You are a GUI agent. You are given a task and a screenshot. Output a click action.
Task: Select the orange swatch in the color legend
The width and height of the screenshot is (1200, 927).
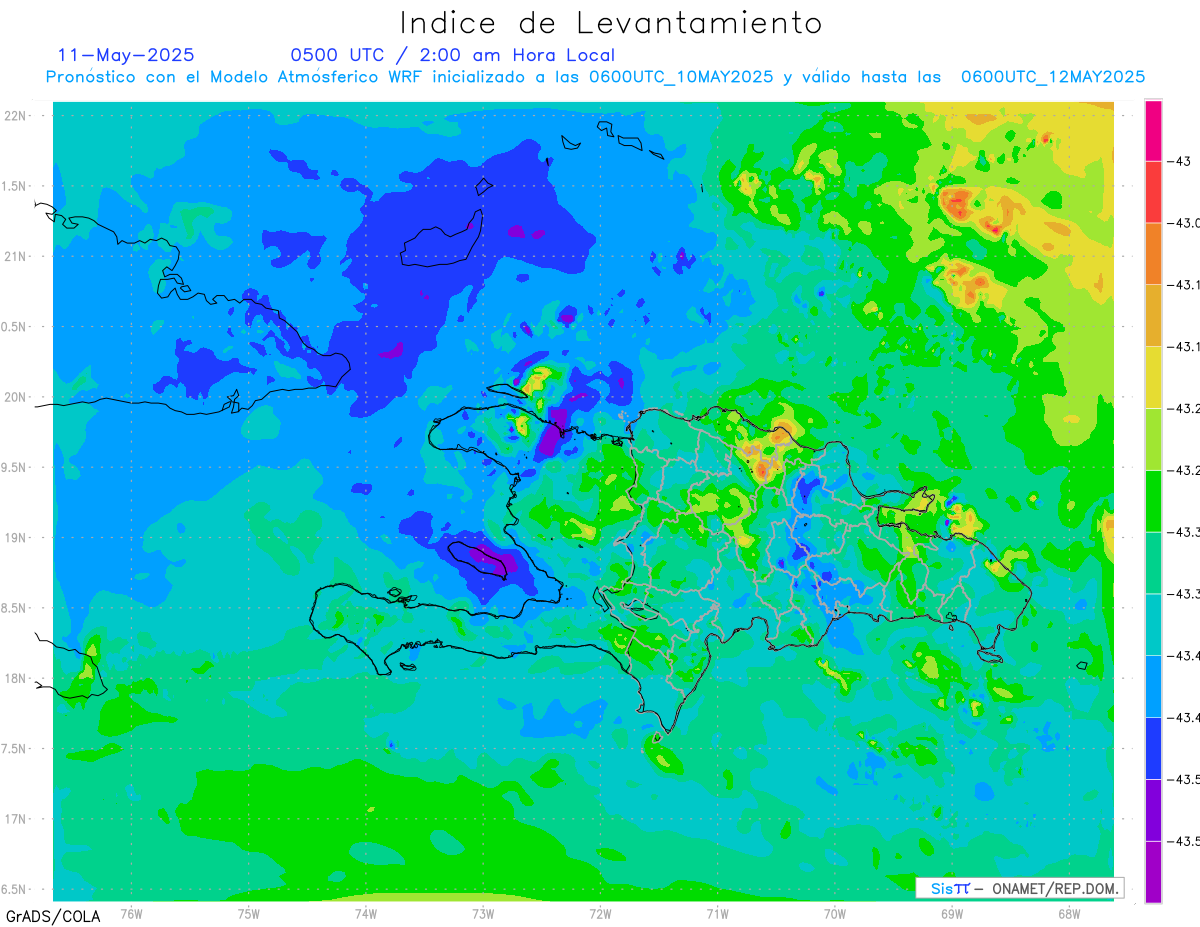[x=1153, y=253]
